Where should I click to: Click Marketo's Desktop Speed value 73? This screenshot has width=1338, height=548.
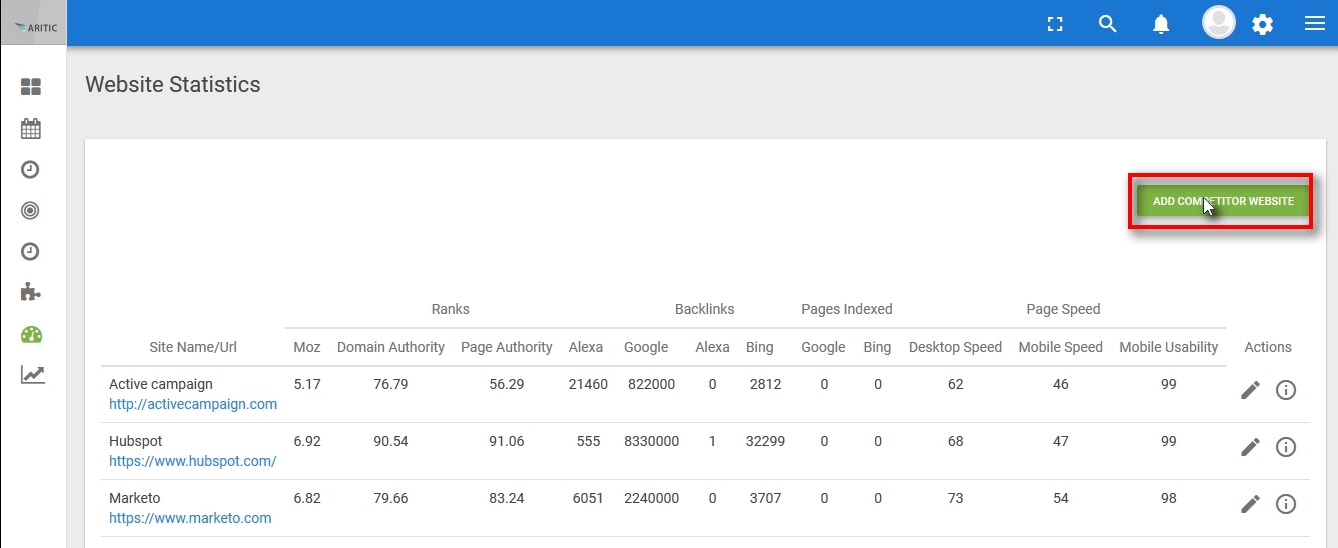[955, 498]
